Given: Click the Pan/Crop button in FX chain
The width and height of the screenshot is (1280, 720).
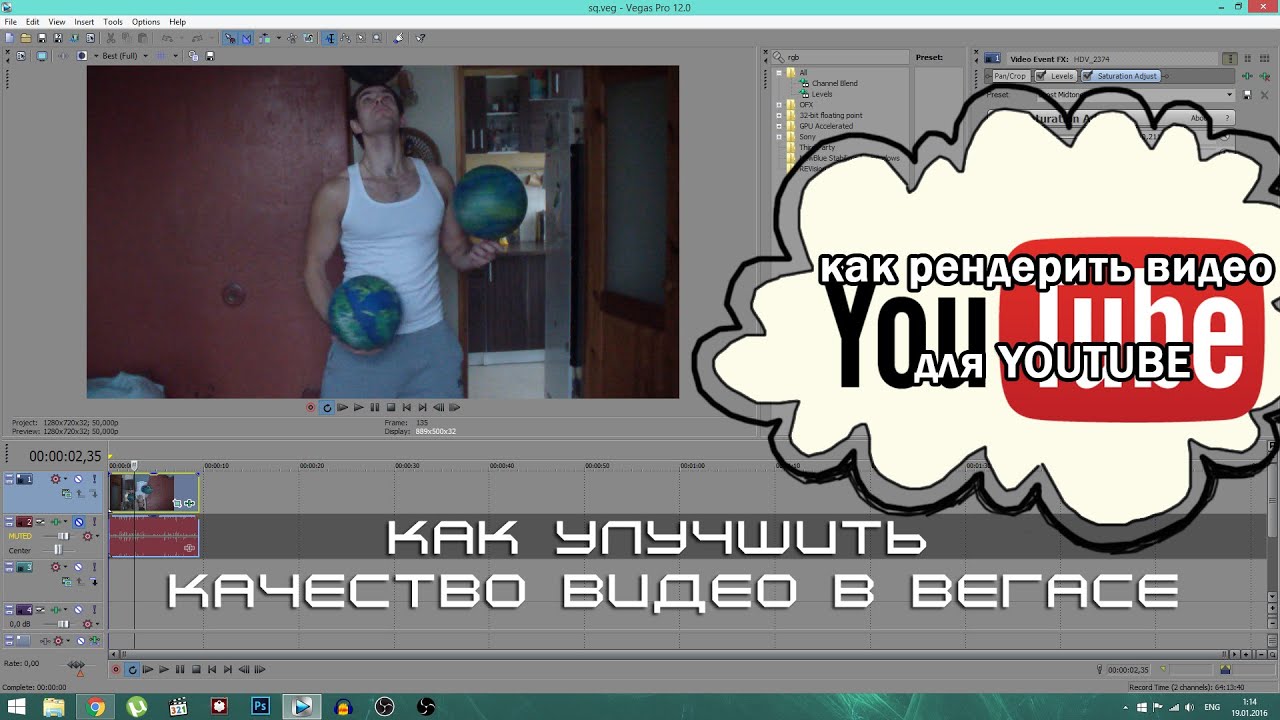Looking at the screenshot, I should click(1009, 76).
